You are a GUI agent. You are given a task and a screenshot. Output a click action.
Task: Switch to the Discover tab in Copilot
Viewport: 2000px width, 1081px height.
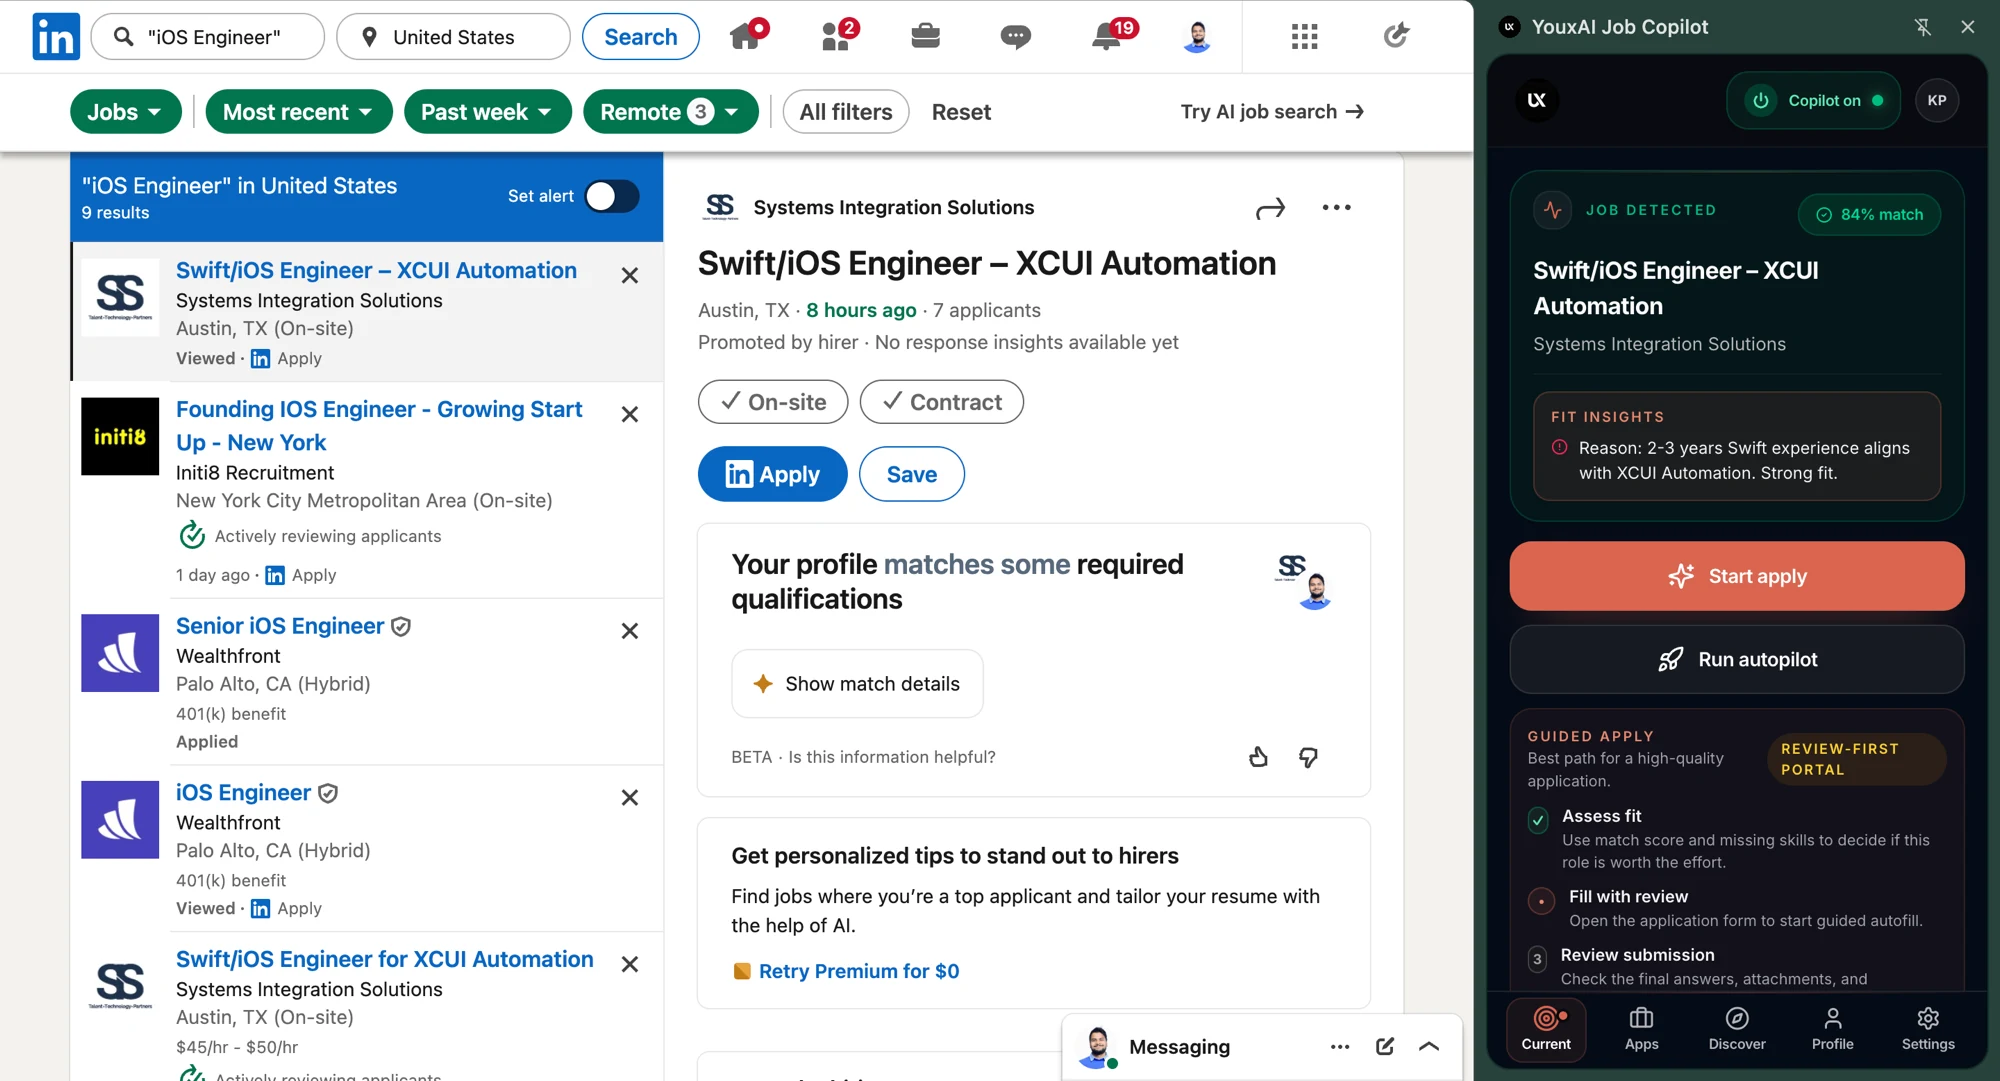tap(1736, 1028)
